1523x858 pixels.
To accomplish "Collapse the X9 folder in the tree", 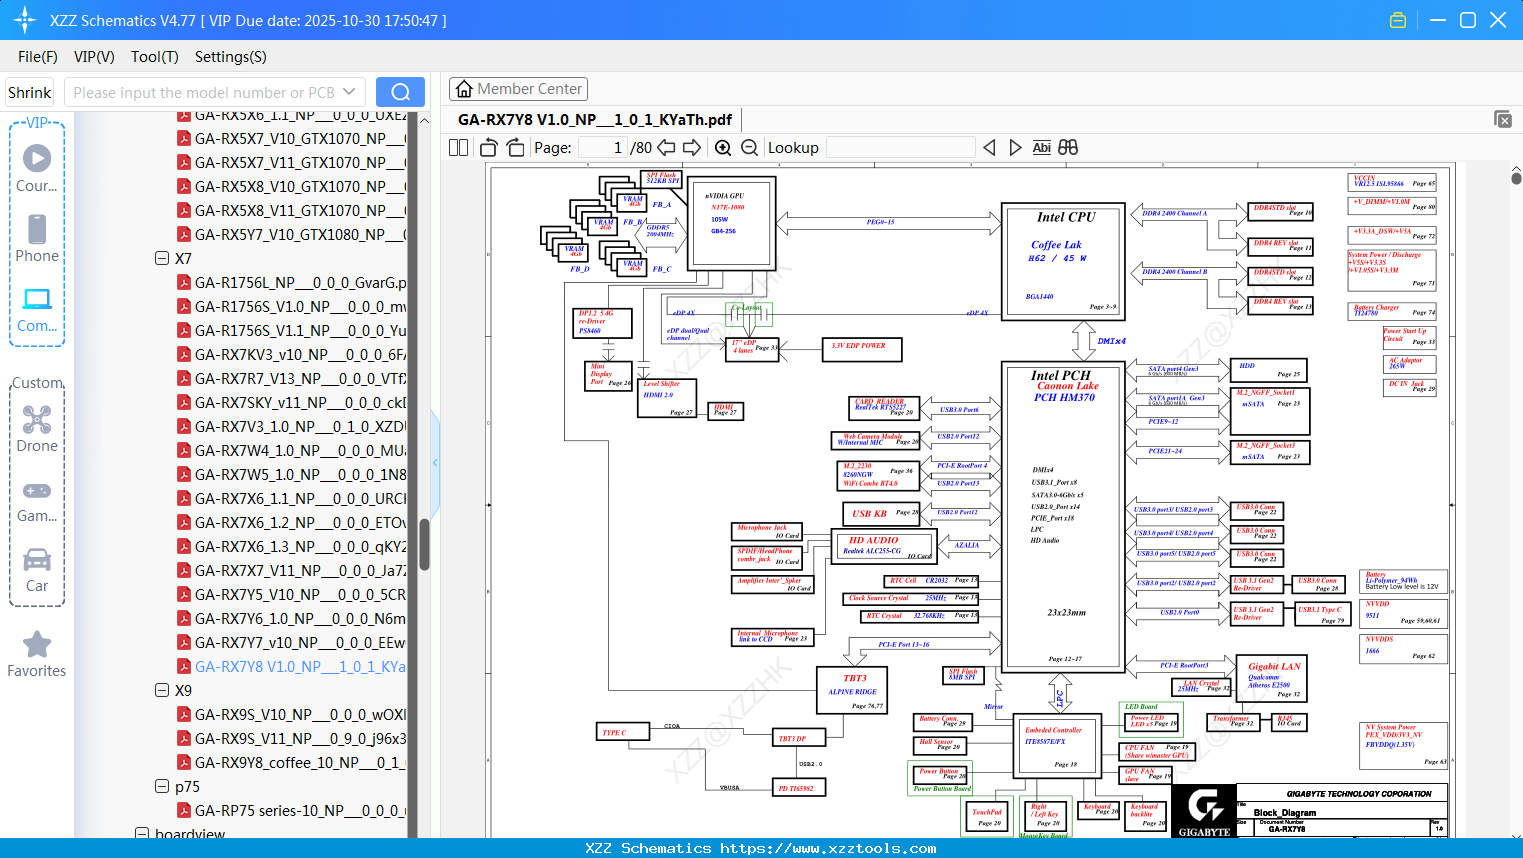I will [162, 690].
